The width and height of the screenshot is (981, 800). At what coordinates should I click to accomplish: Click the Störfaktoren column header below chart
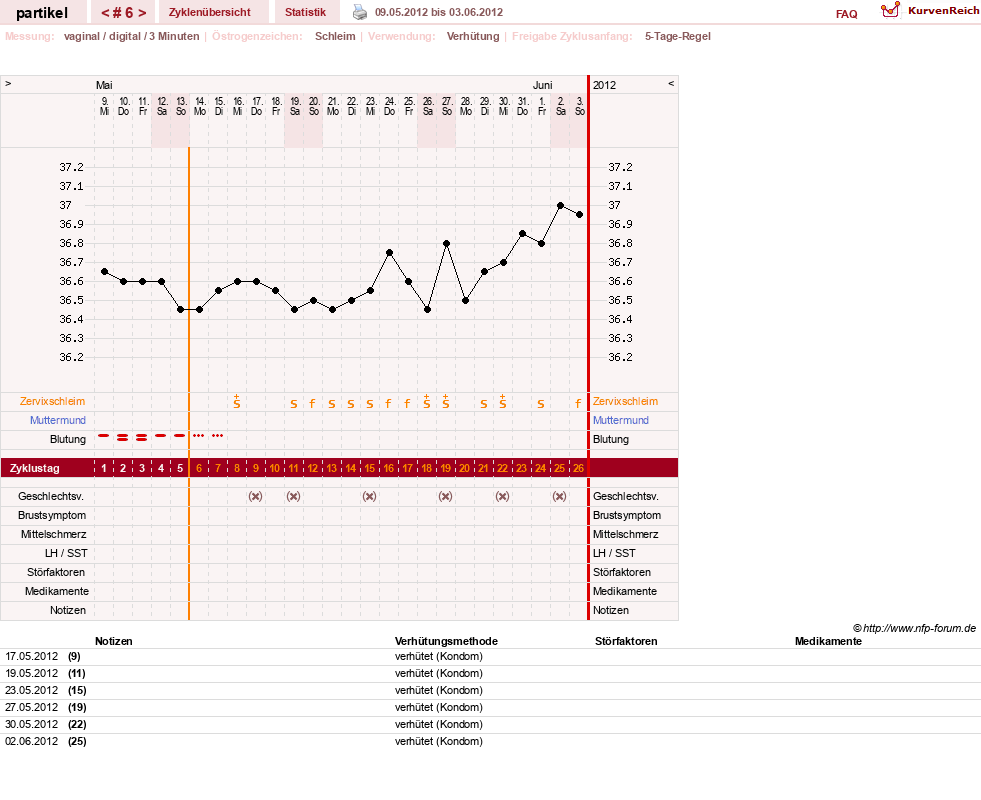pos(626,641)
